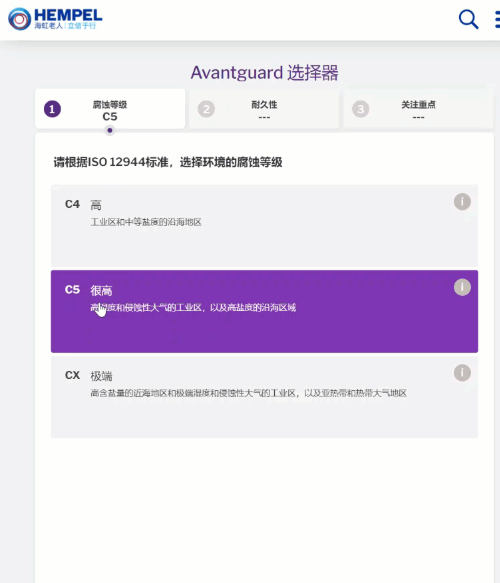This screenshot has height=583, width=500.
Task: Show info for C4 corrosion category
Action: [x=462, y=202]
